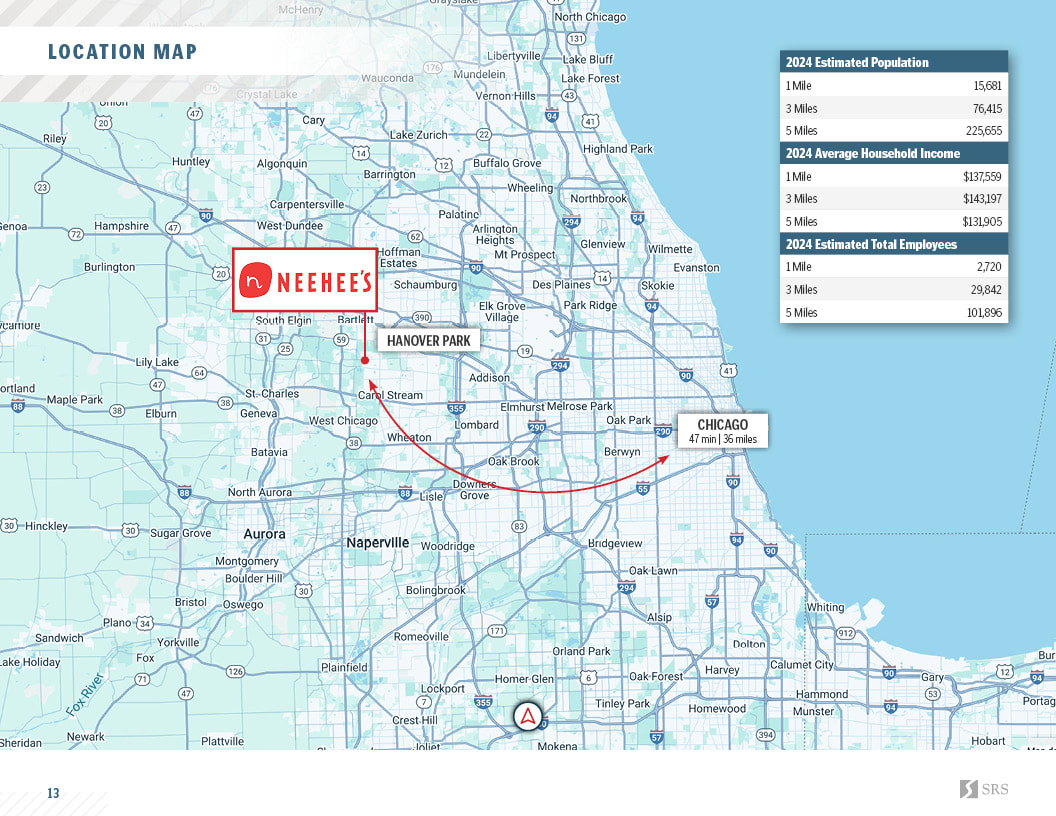
Task: Click the Route 22 highway shield
Action: (x=484, y=134)
